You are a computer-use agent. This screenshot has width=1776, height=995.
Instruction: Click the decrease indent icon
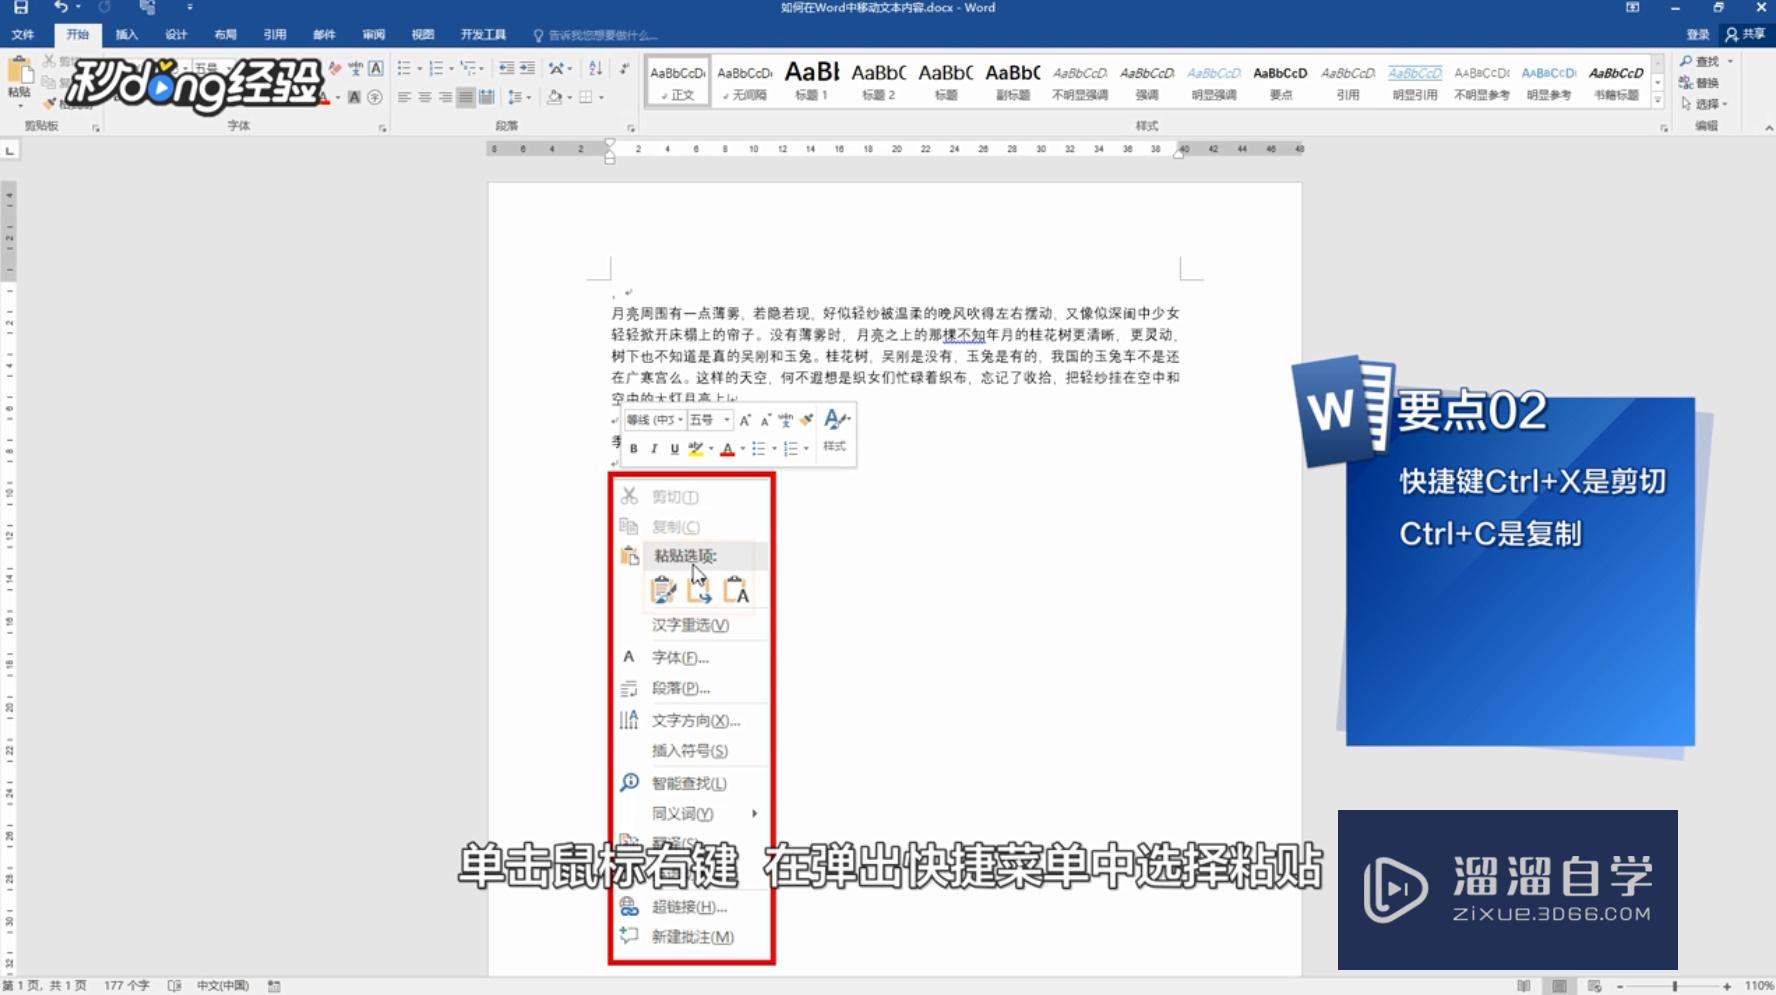coord(507,68)
